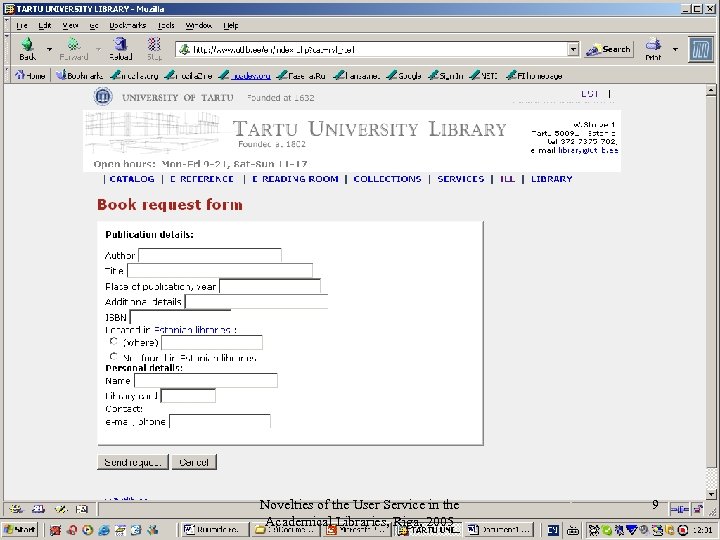
Task: Open Back button history dropdown arrow
Action: pos(49,49)
